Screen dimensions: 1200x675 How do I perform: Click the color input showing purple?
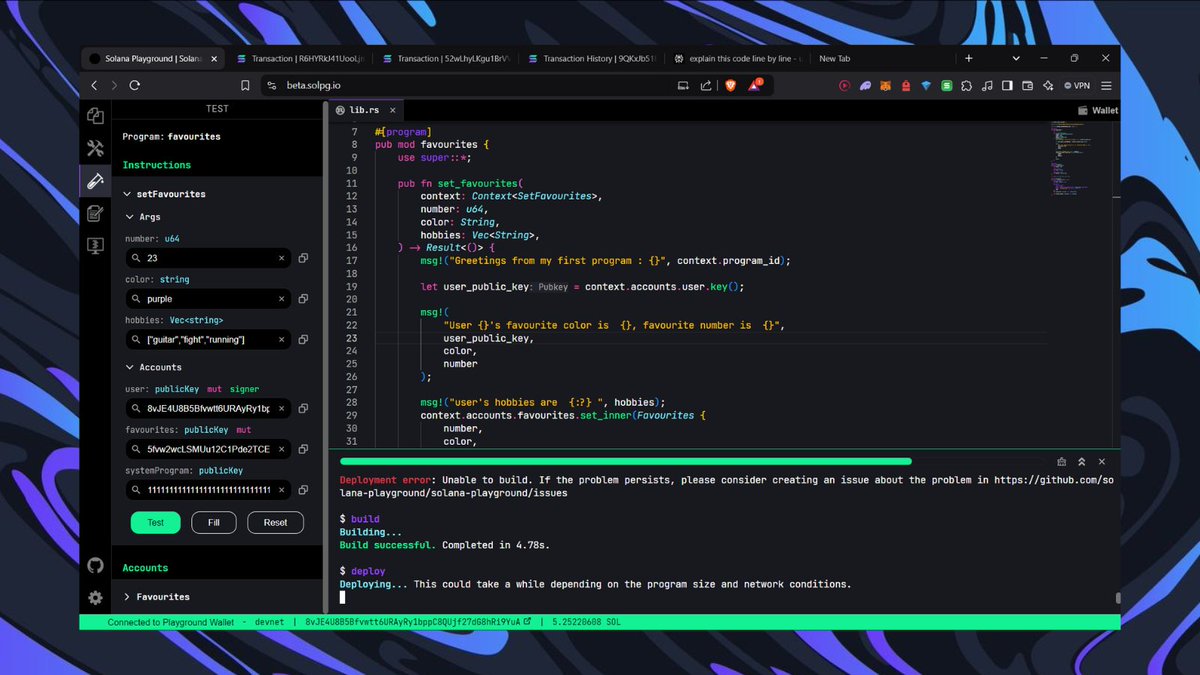pos(208,298)
